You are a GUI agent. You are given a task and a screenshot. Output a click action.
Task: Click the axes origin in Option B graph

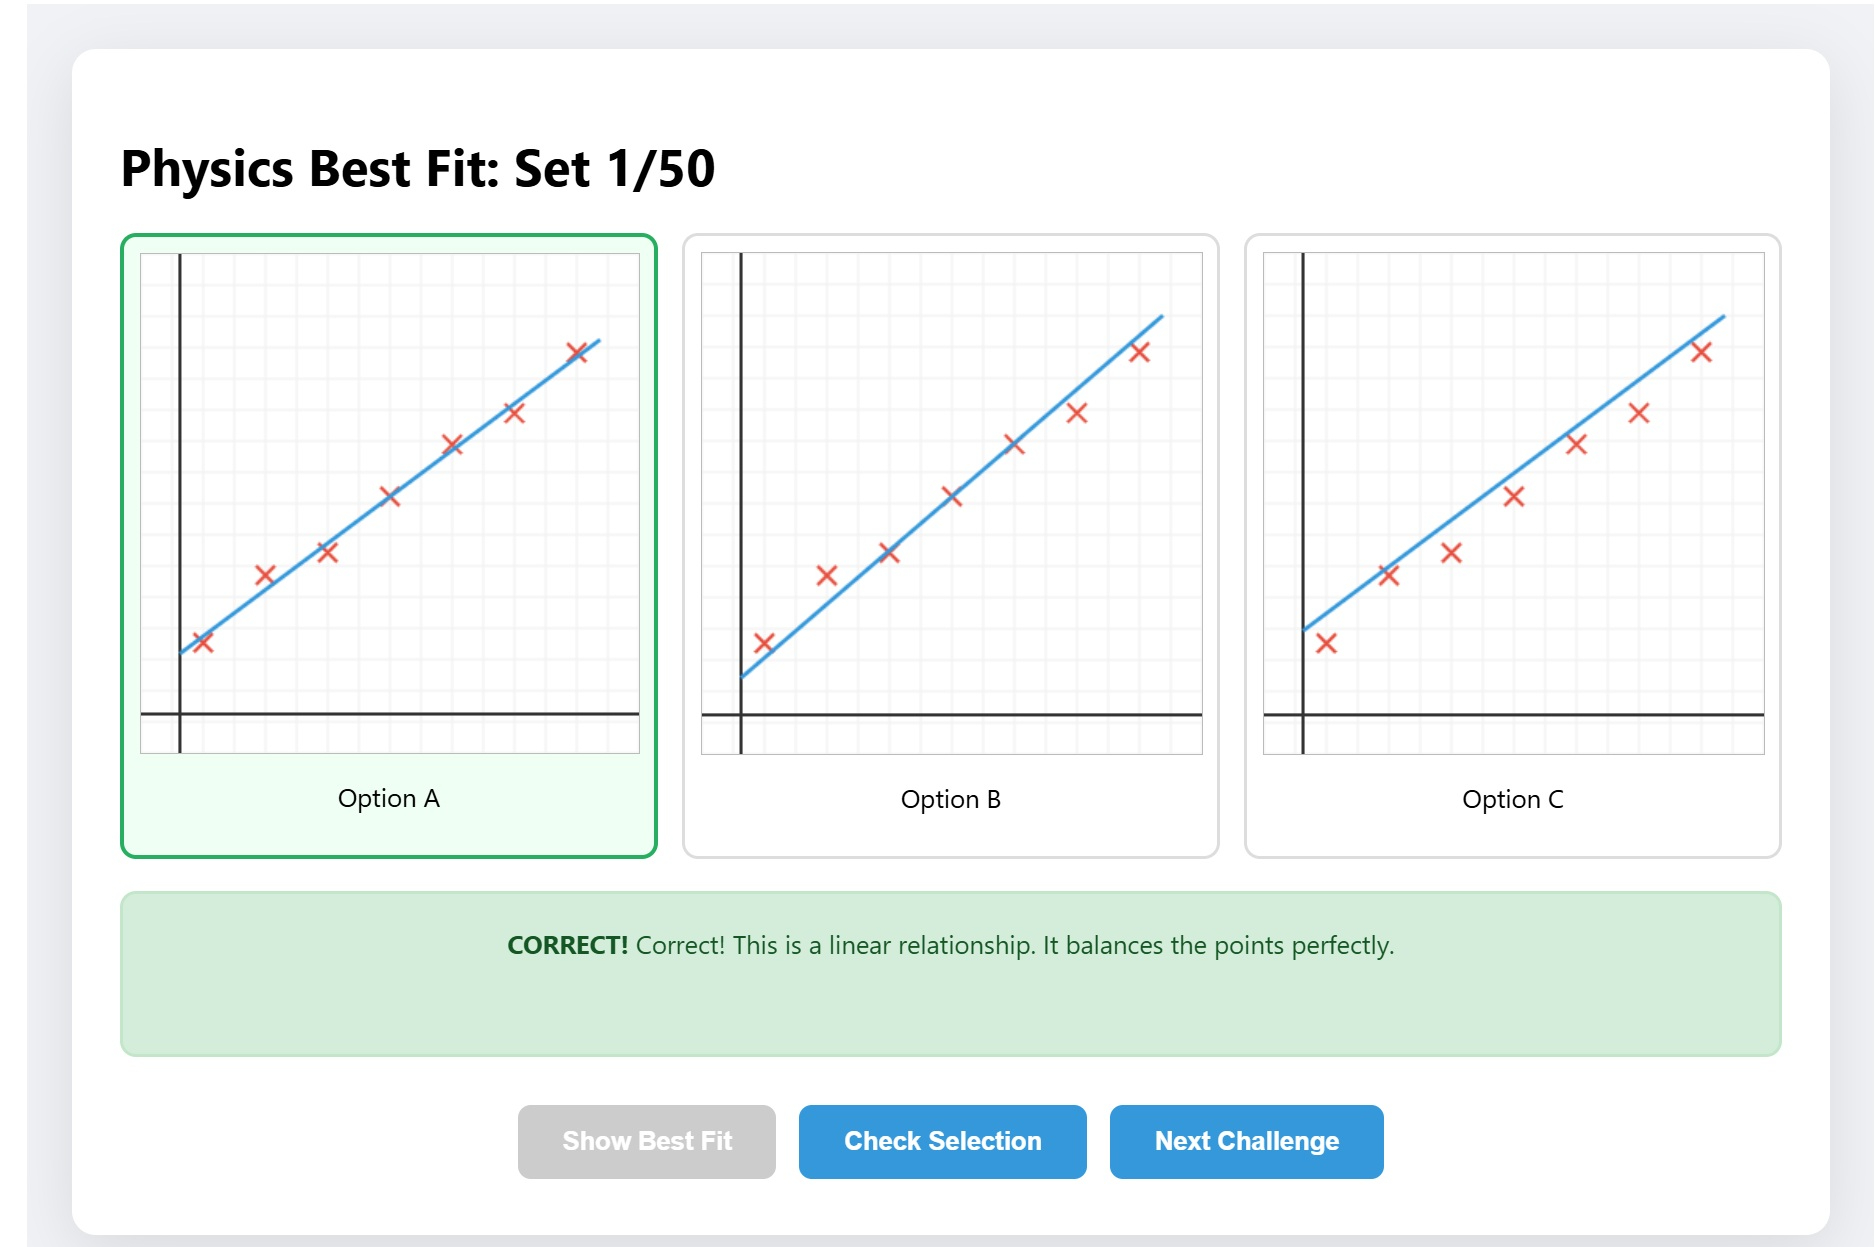pyautogui.click(x=741, y=715)
